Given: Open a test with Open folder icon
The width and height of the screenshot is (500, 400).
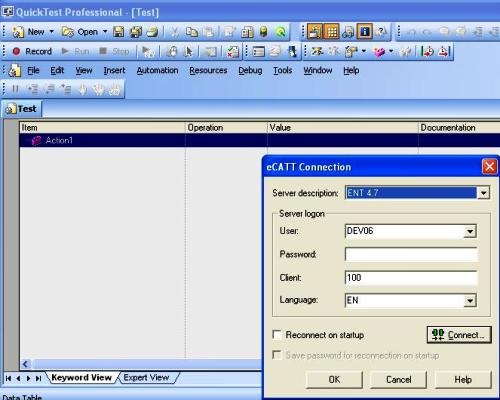Looking at the screenshot, I should (x=81, y=32).
